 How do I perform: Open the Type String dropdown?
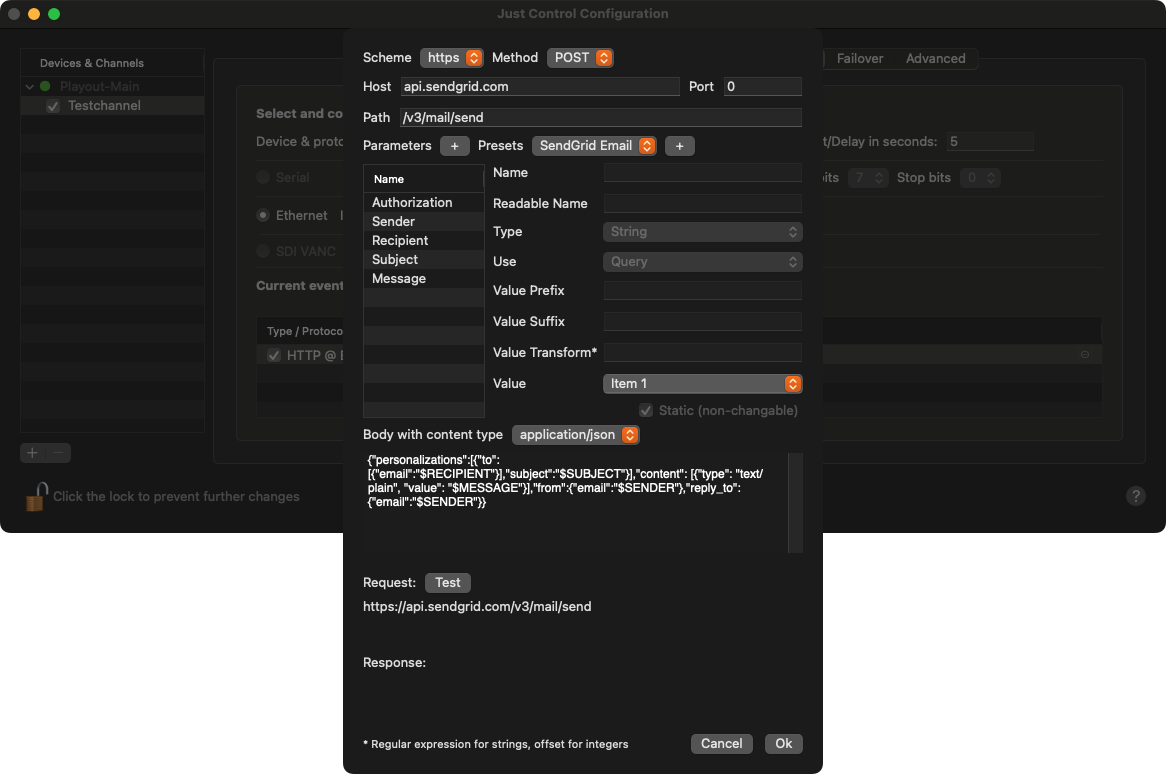tap(702, 232)
